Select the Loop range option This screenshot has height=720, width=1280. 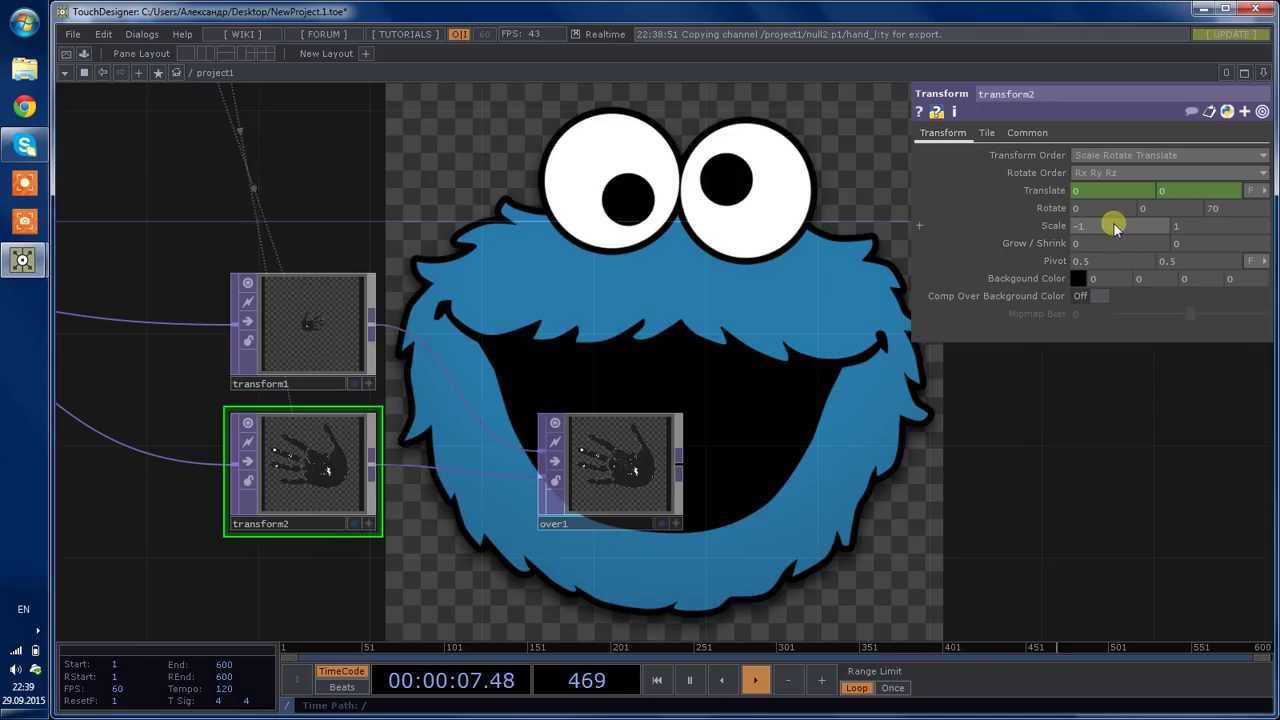pyautogui.click(x=857, y=688)
